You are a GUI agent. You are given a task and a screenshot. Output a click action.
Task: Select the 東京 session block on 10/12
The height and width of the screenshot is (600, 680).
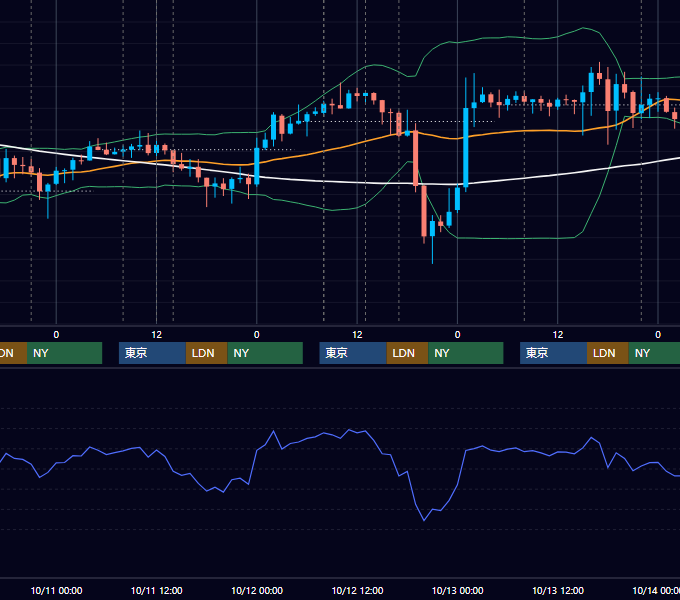(x=353, y=353)
